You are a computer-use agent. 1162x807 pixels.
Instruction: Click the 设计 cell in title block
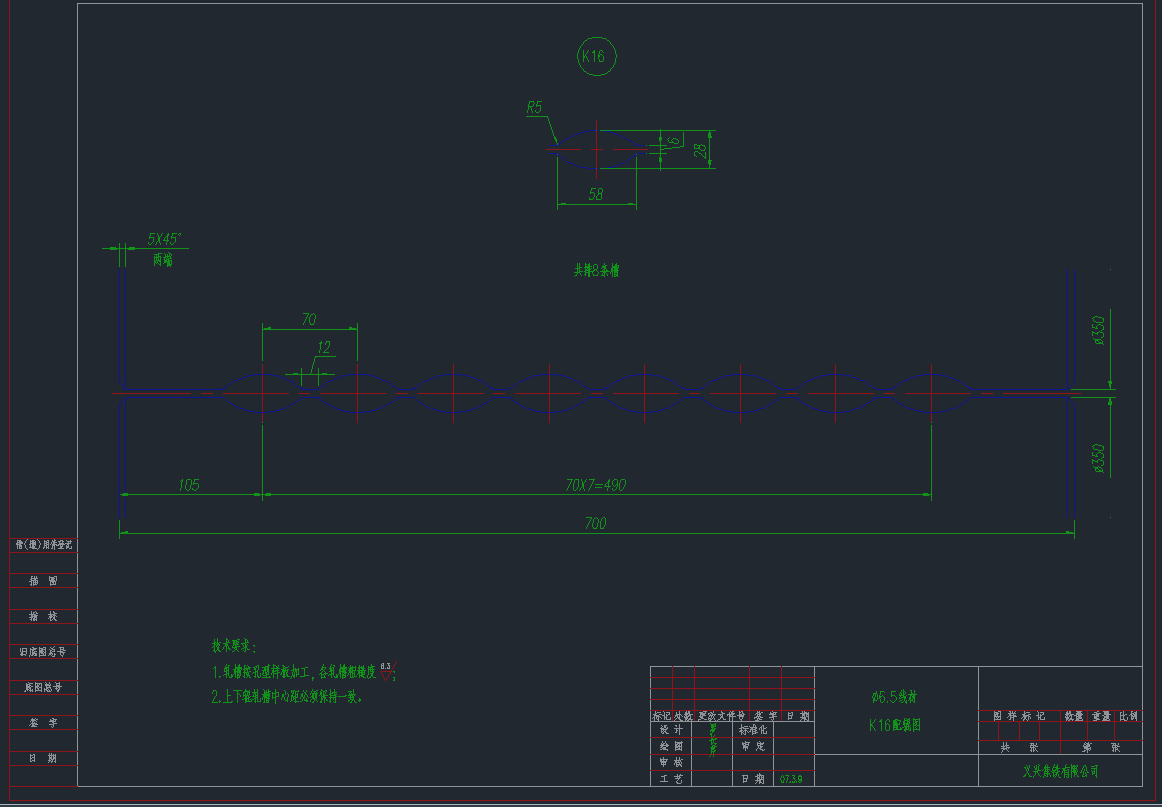[x=671, y=730]
